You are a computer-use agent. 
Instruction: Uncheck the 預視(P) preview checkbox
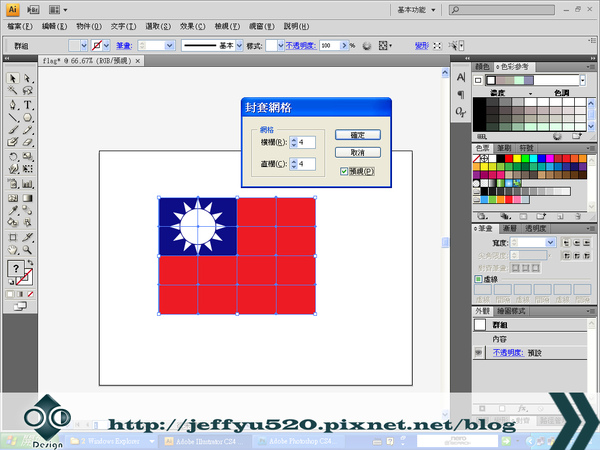click(344, 171)
